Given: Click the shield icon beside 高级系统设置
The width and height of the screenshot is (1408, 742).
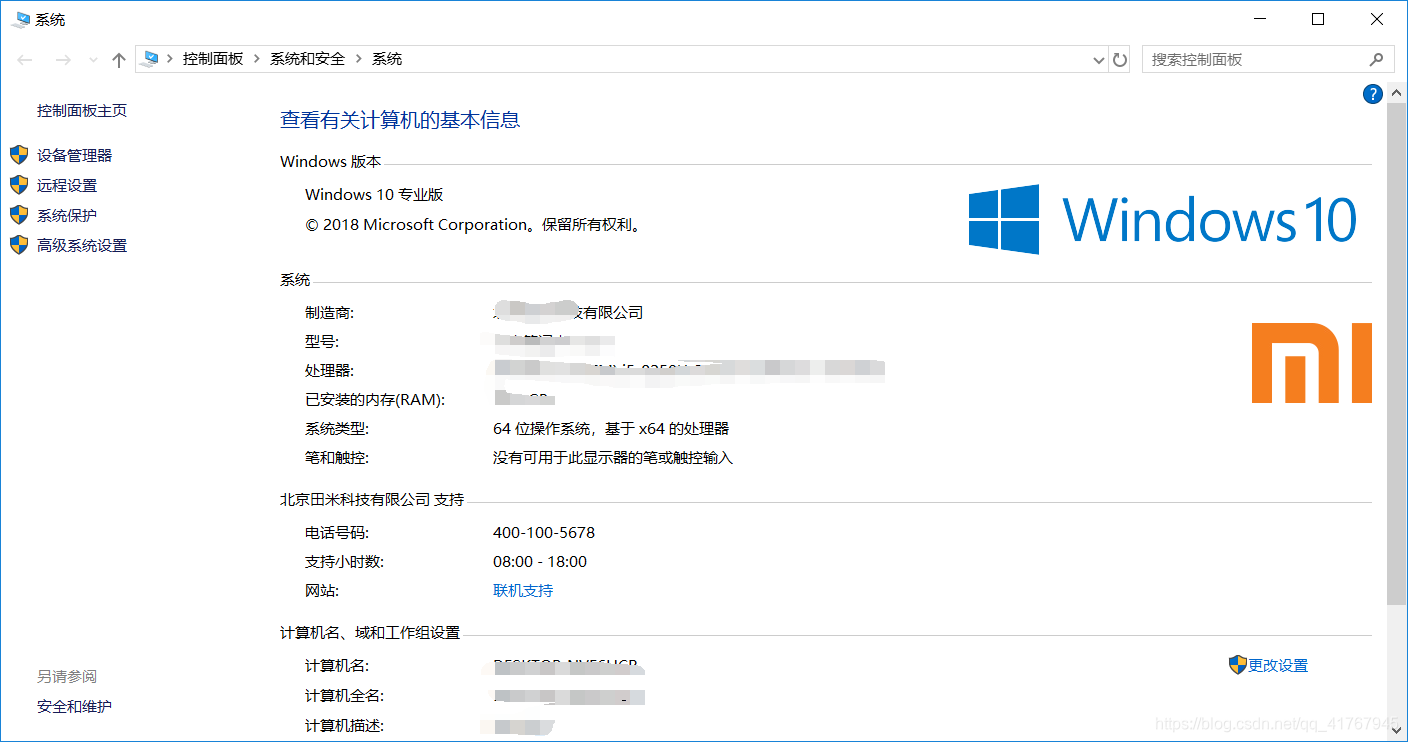Looking at the screenshot, I should pos(19,245).
